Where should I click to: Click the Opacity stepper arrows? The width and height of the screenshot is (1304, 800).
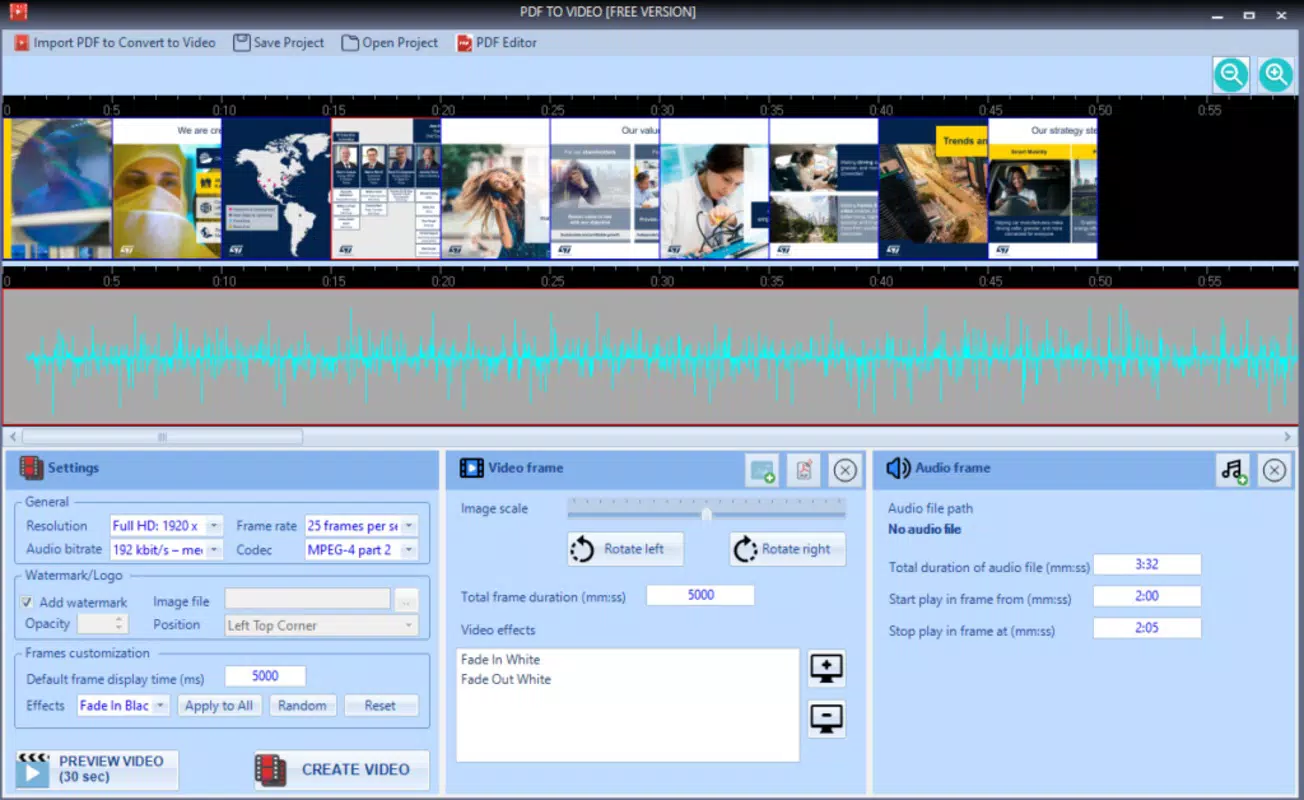(120, 624)
